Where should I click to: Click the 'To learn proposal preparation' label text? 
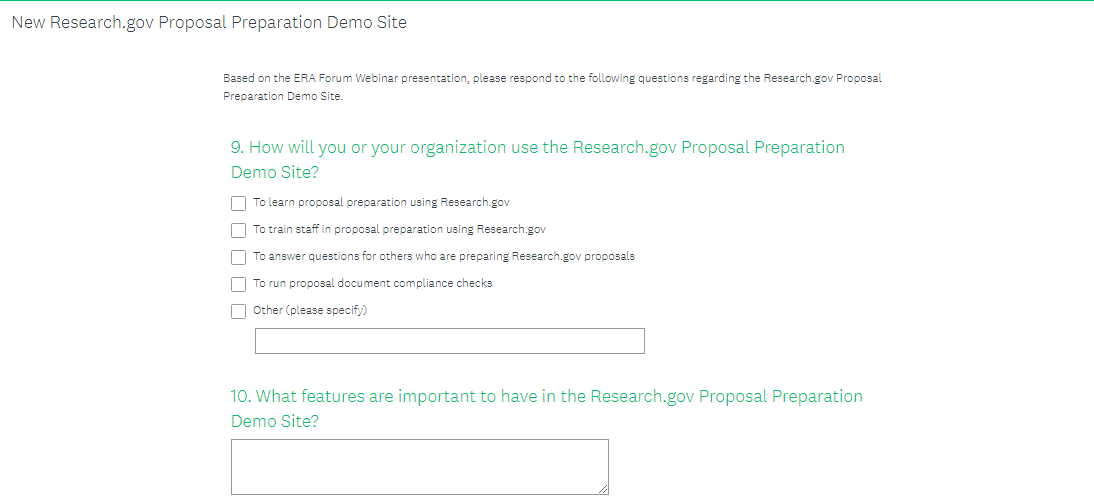point(381,202)
